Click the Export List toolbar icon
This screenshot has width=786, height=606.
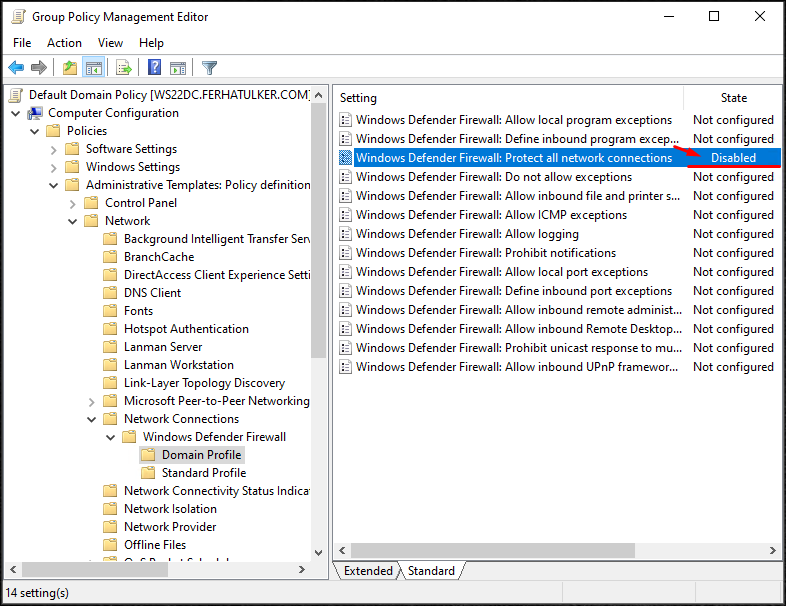click(123, 67)
